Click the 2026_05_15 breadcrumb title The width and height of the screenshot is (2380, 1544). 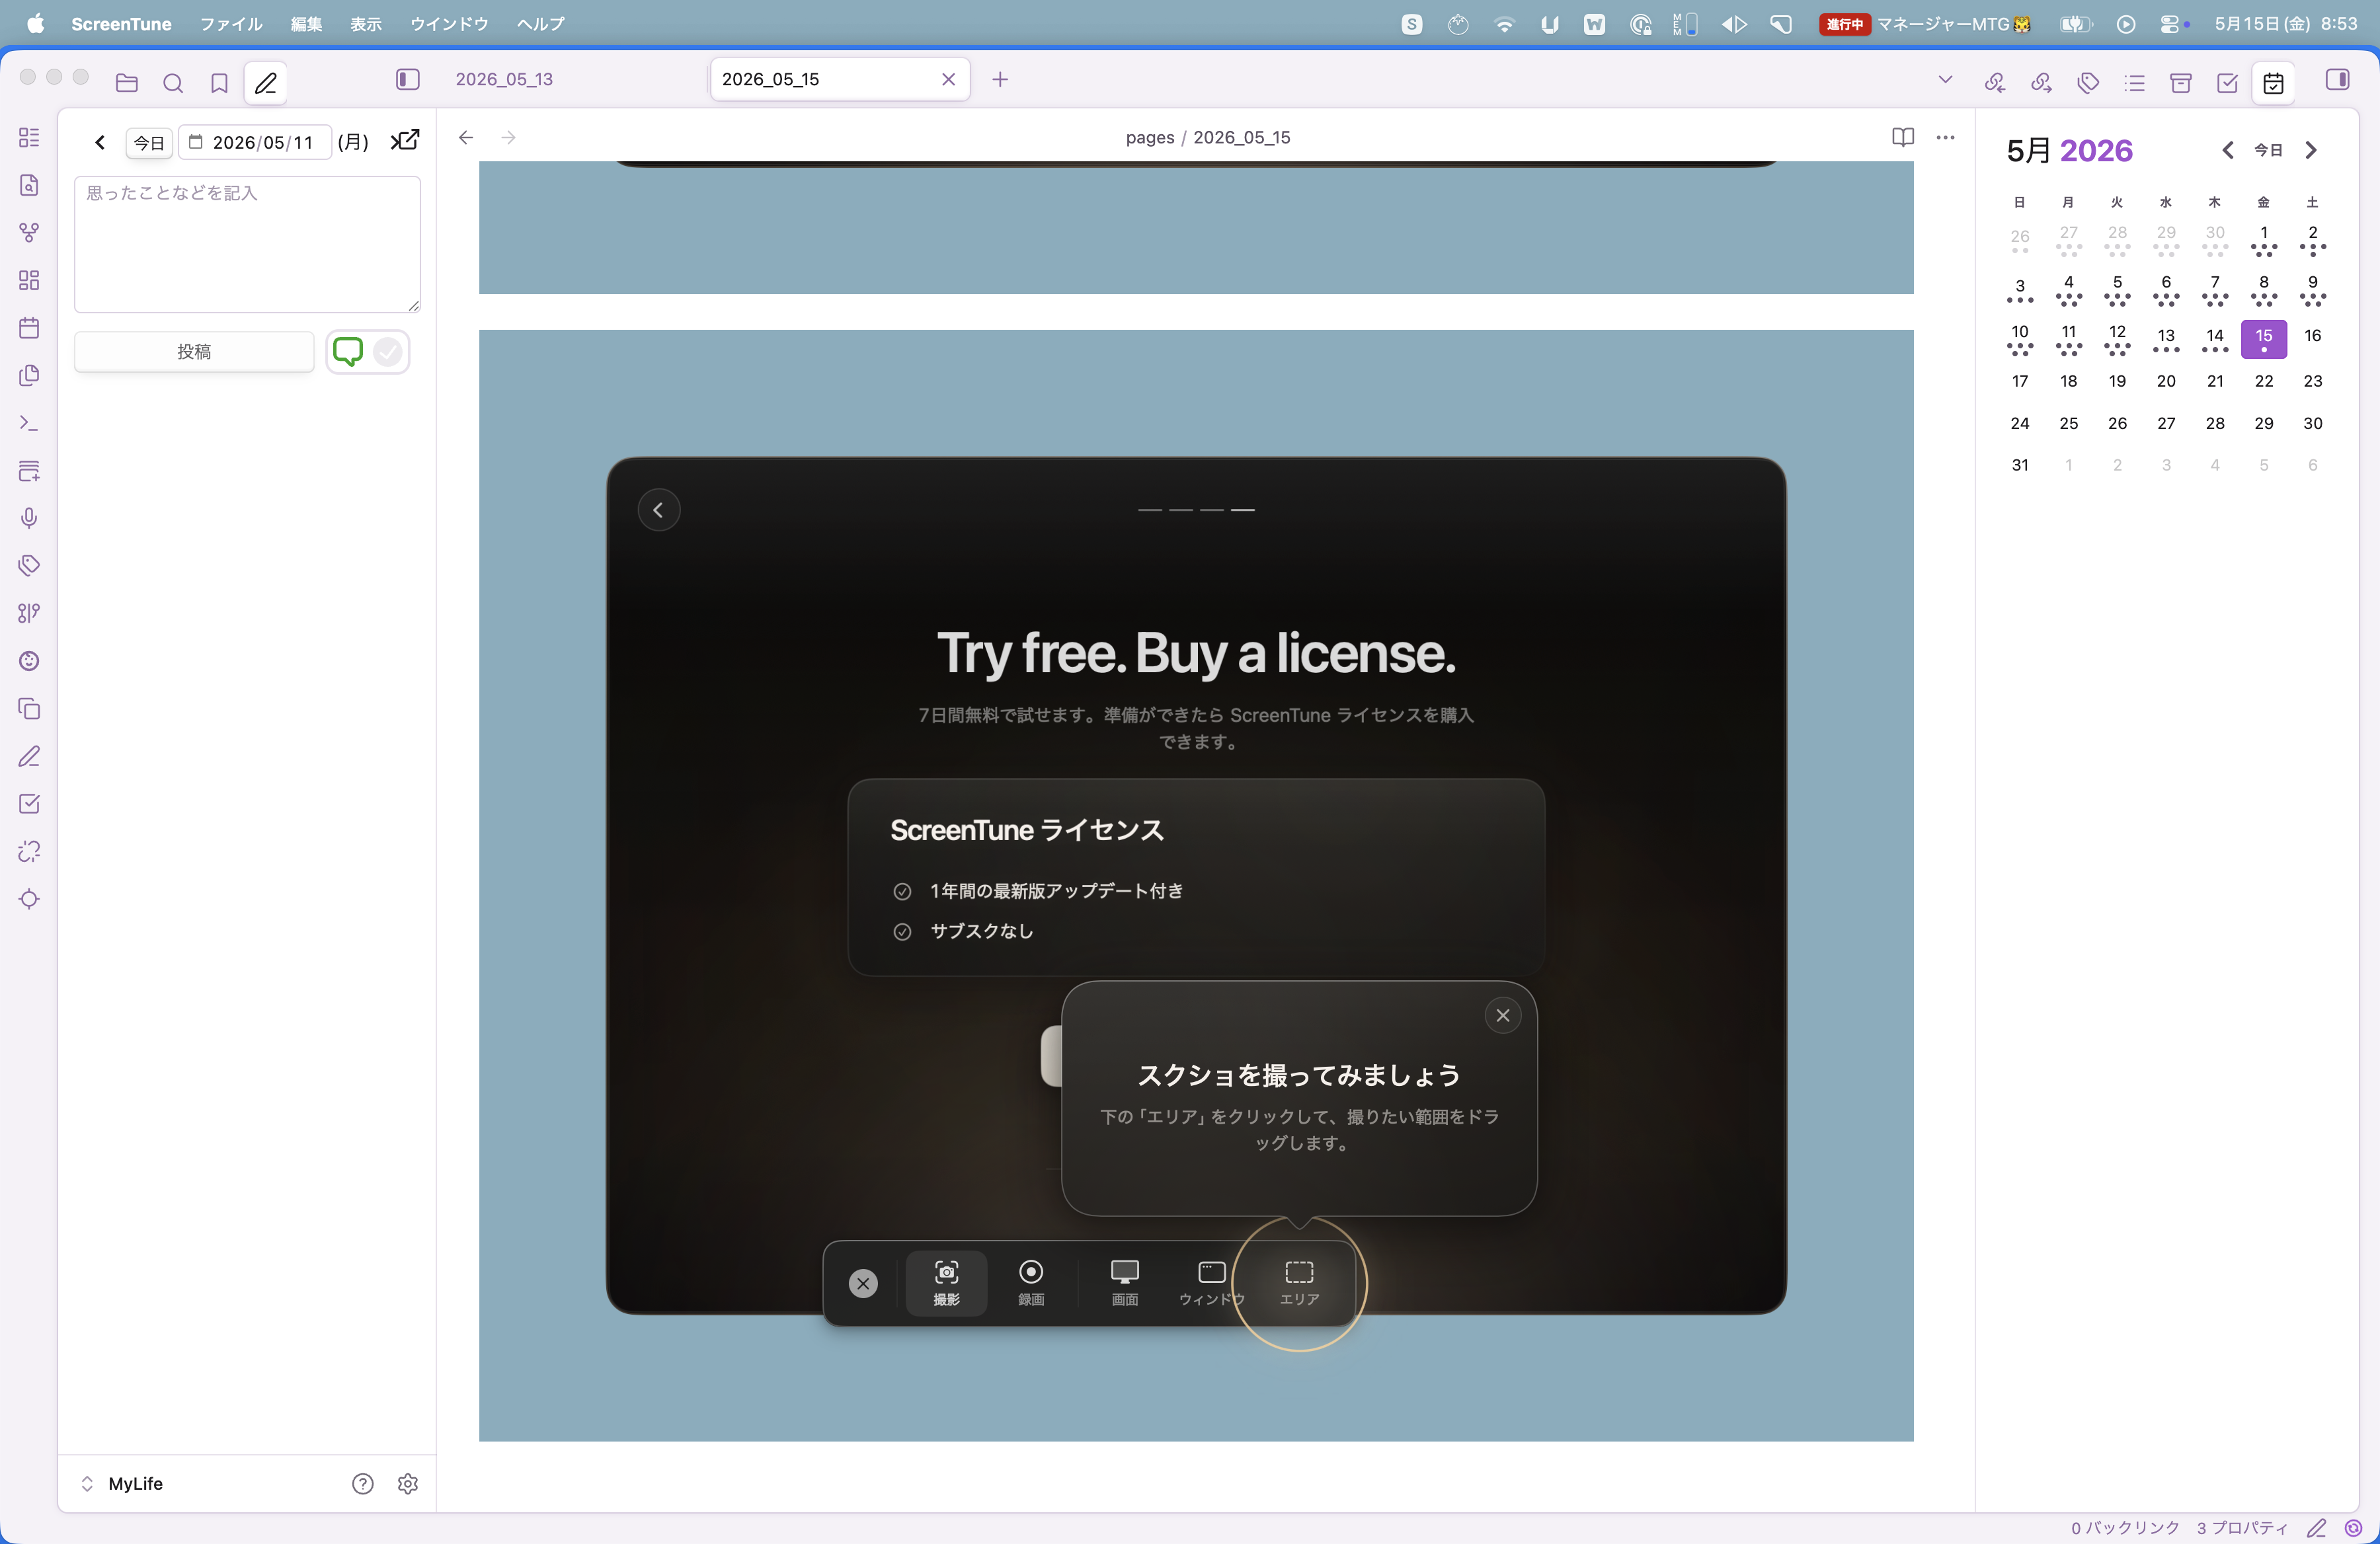(x=1241, y=138)
